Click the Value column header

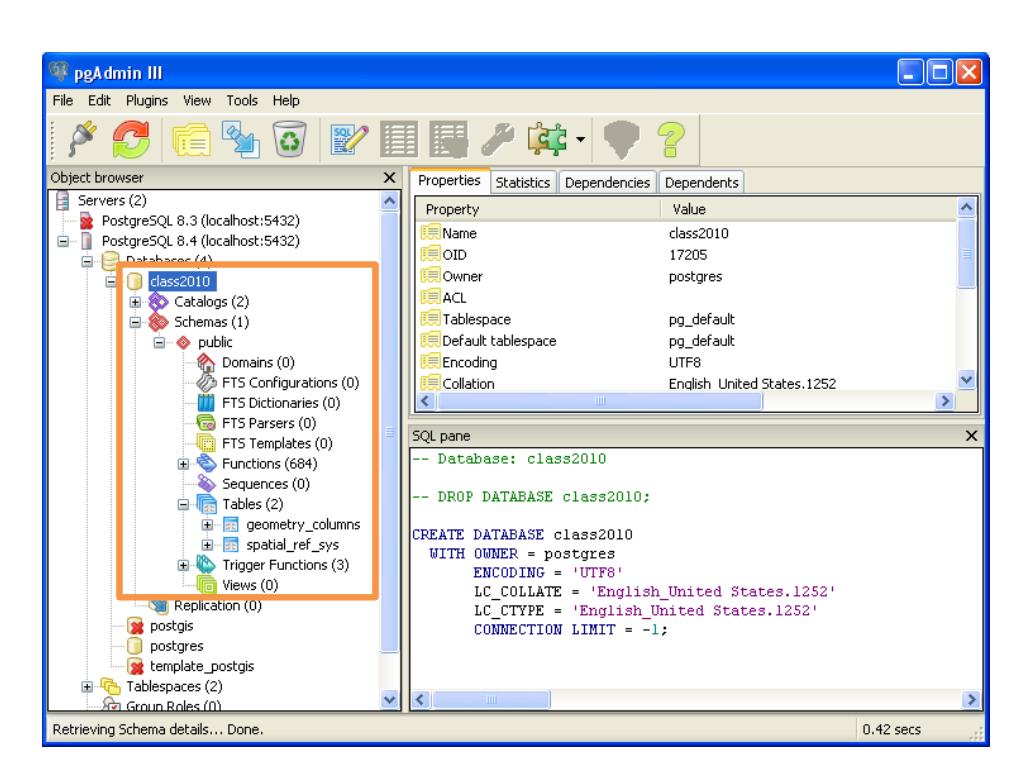(808, 210)
